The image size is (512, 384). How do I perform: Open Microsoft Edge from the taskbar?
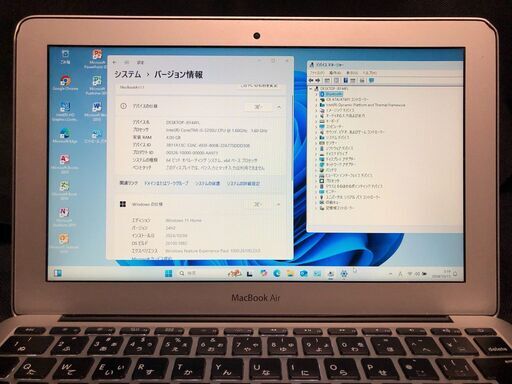[277, 274]
